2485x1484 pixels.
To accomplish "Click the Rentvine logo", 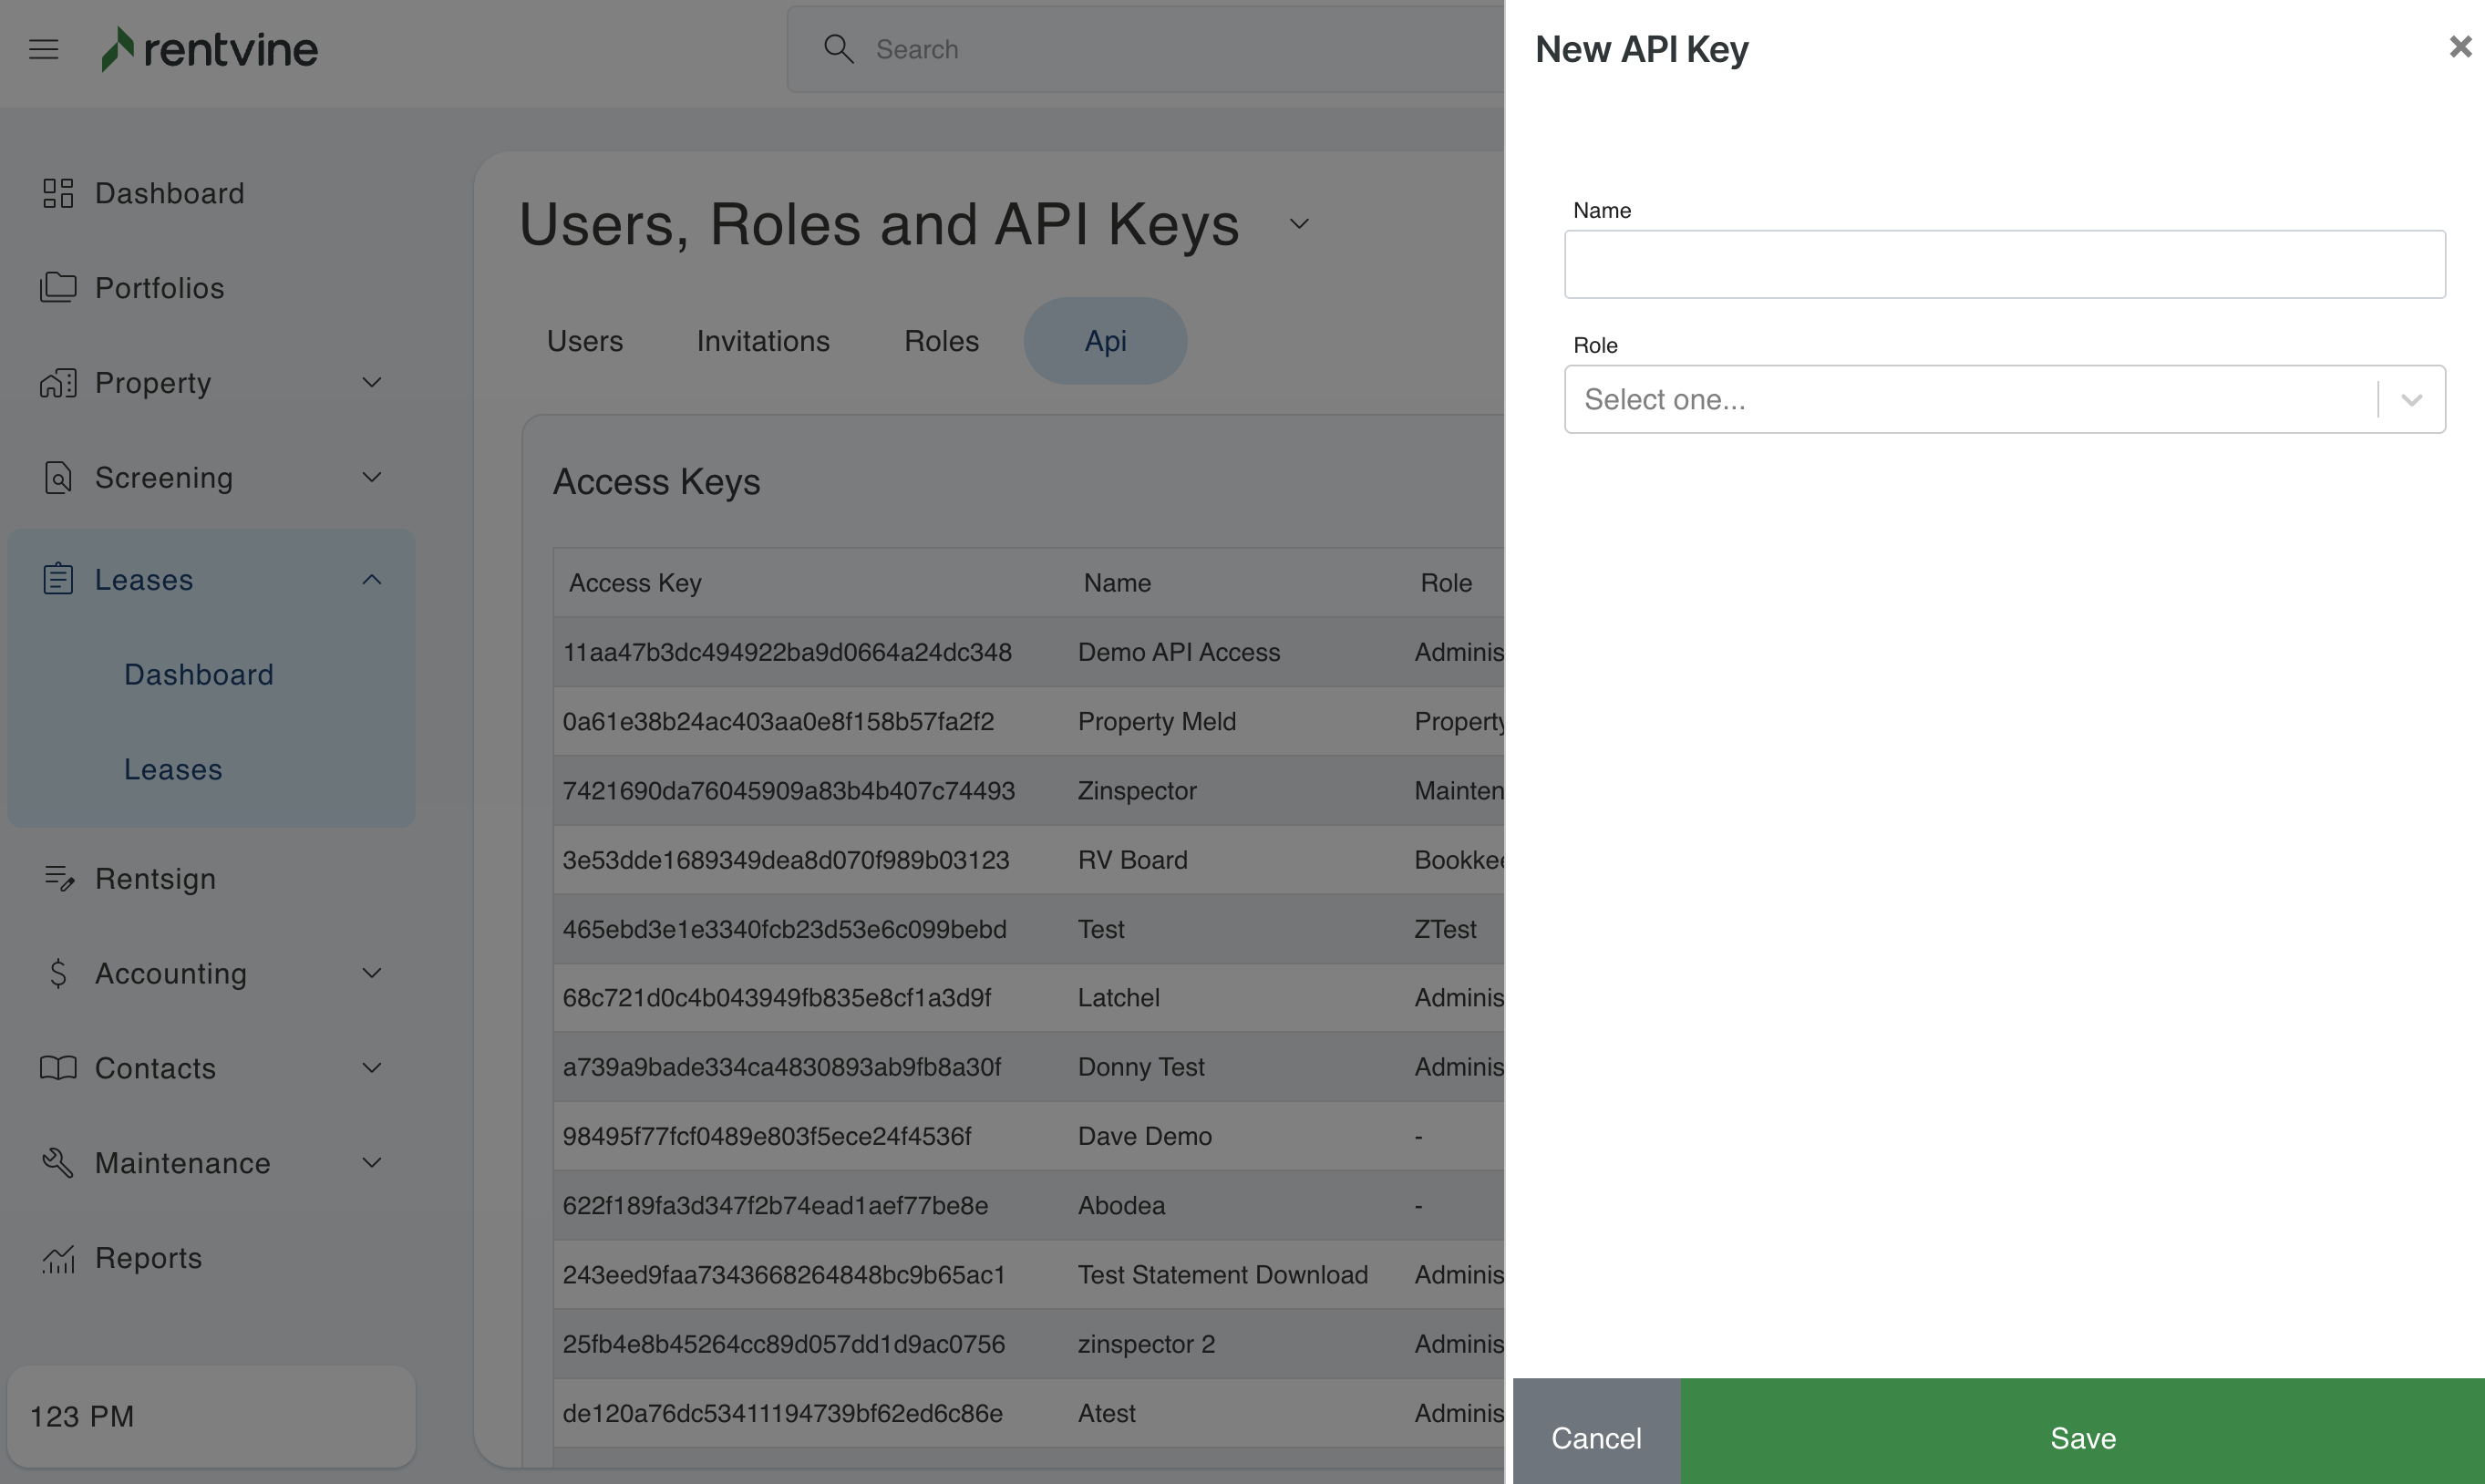I will click(210, 49).
